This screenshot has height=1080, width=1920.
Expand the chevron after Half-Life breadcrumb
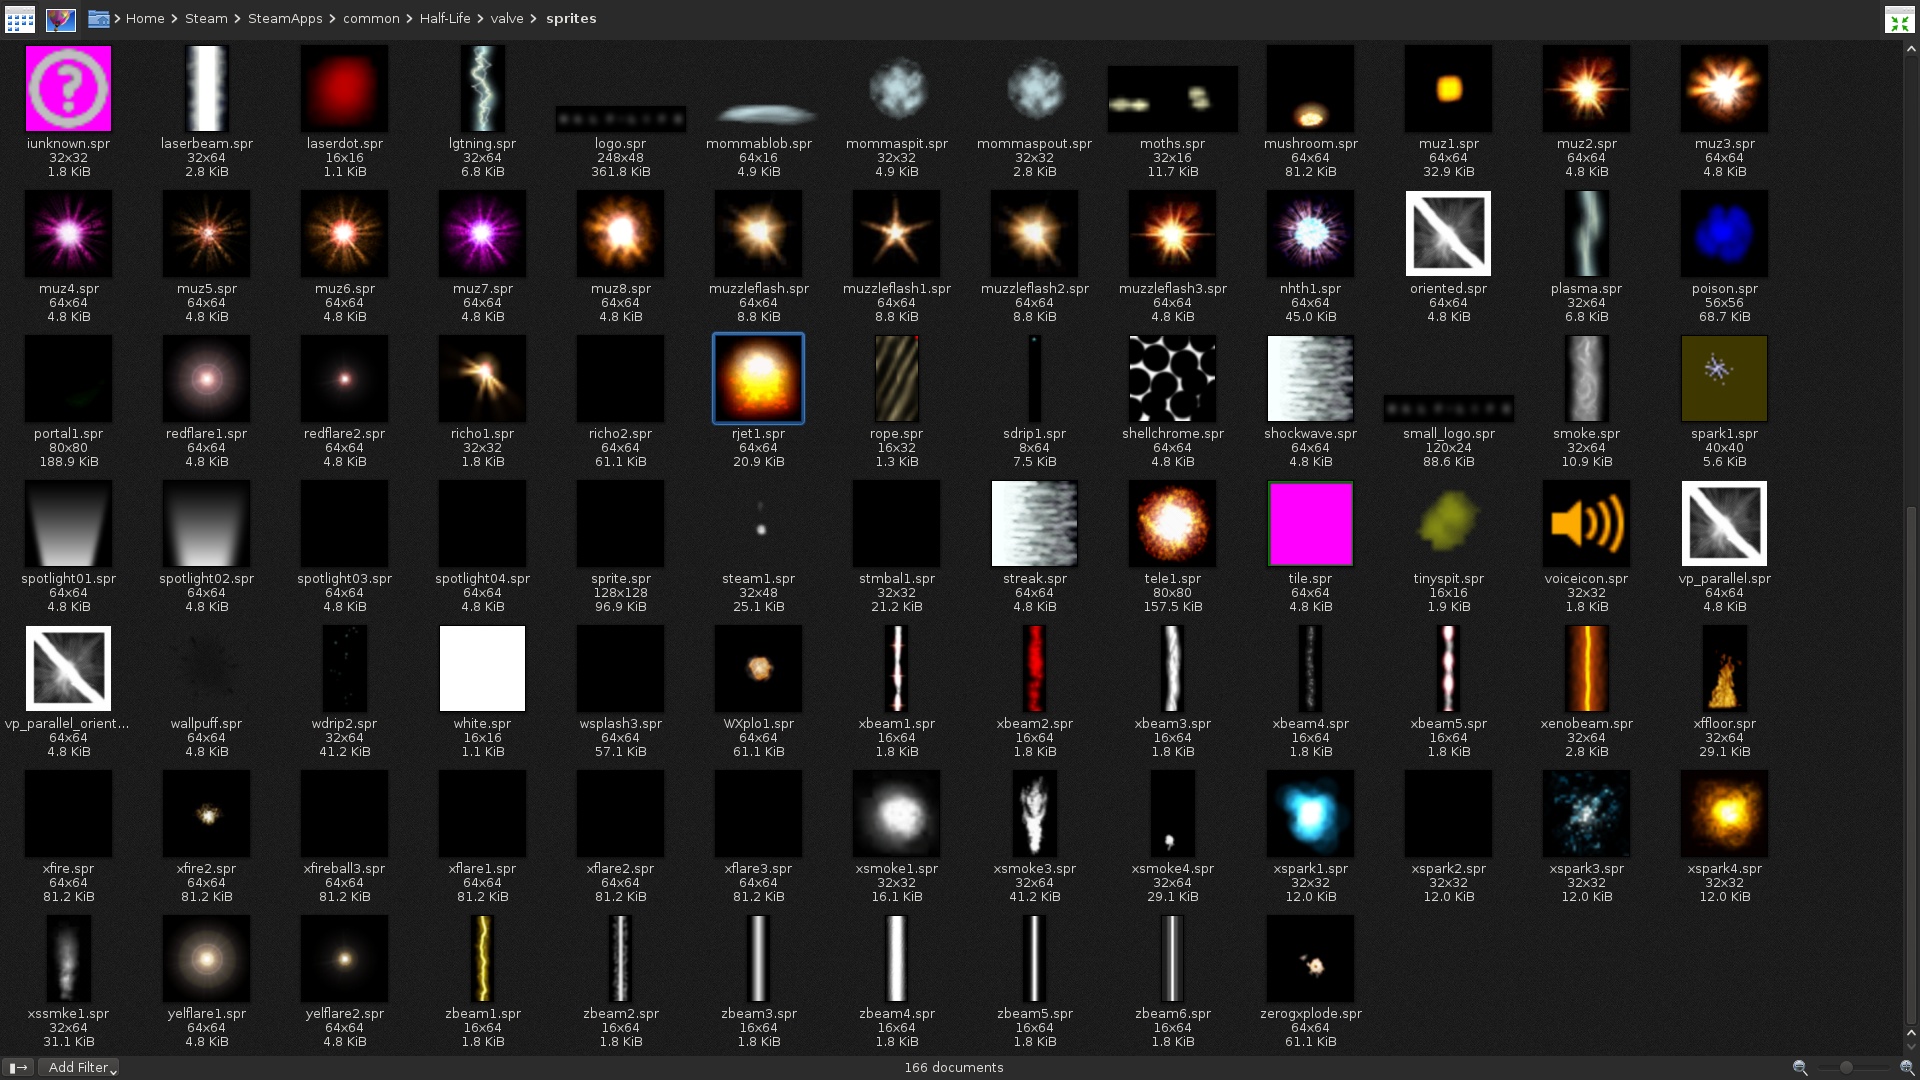480,19
